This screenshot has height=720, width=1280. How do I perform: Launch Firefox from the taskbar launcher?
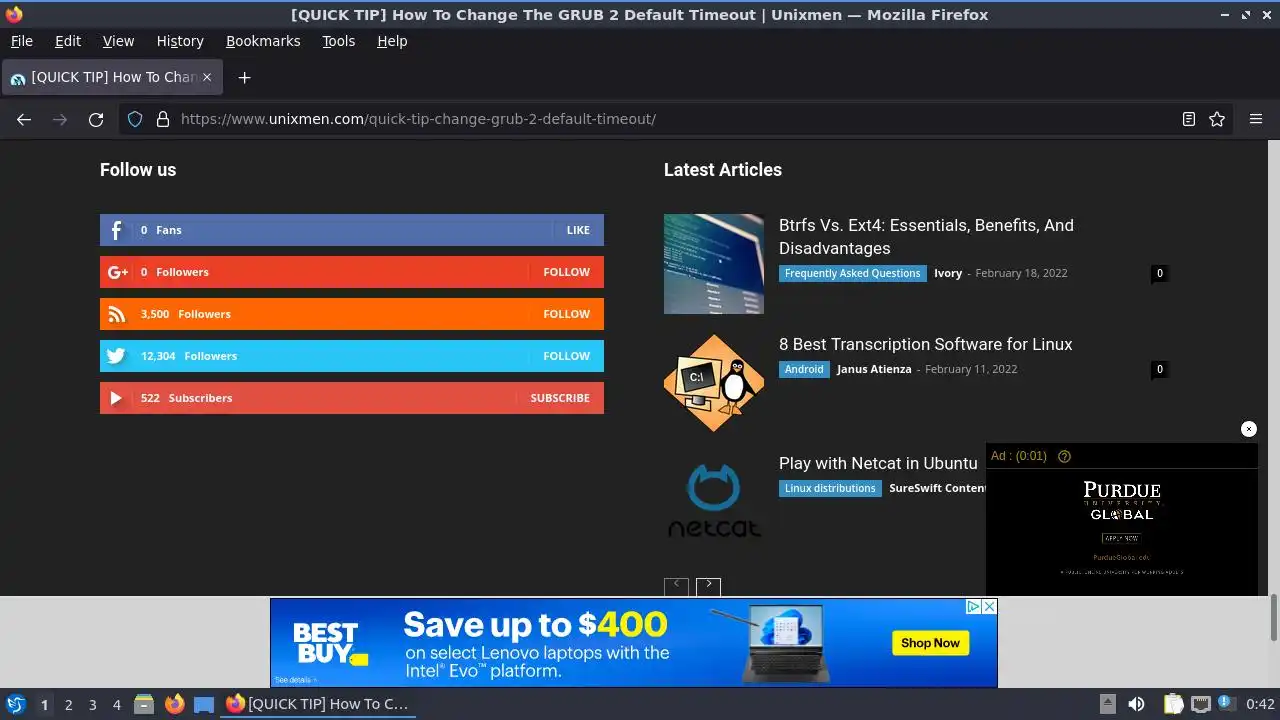[x=174, y=704]
